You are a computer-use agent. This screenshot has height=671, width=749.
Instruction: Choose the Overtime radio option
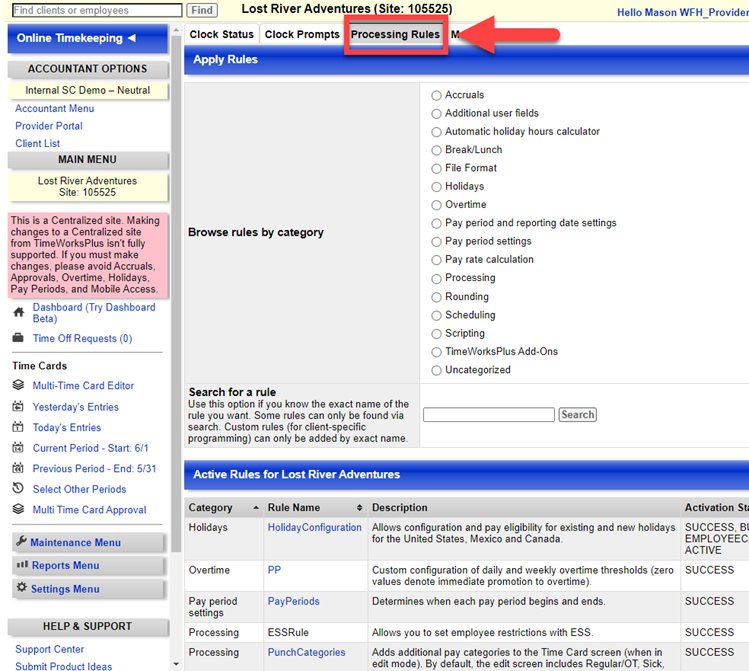click(436, 205)
